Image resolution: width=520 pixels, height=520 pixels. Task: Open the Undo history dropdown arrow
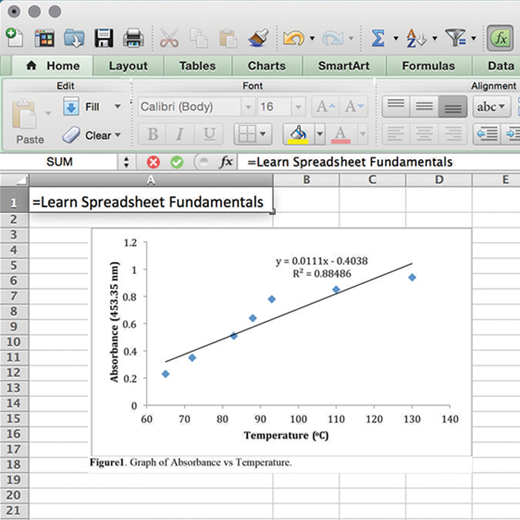tap(312, 38)
